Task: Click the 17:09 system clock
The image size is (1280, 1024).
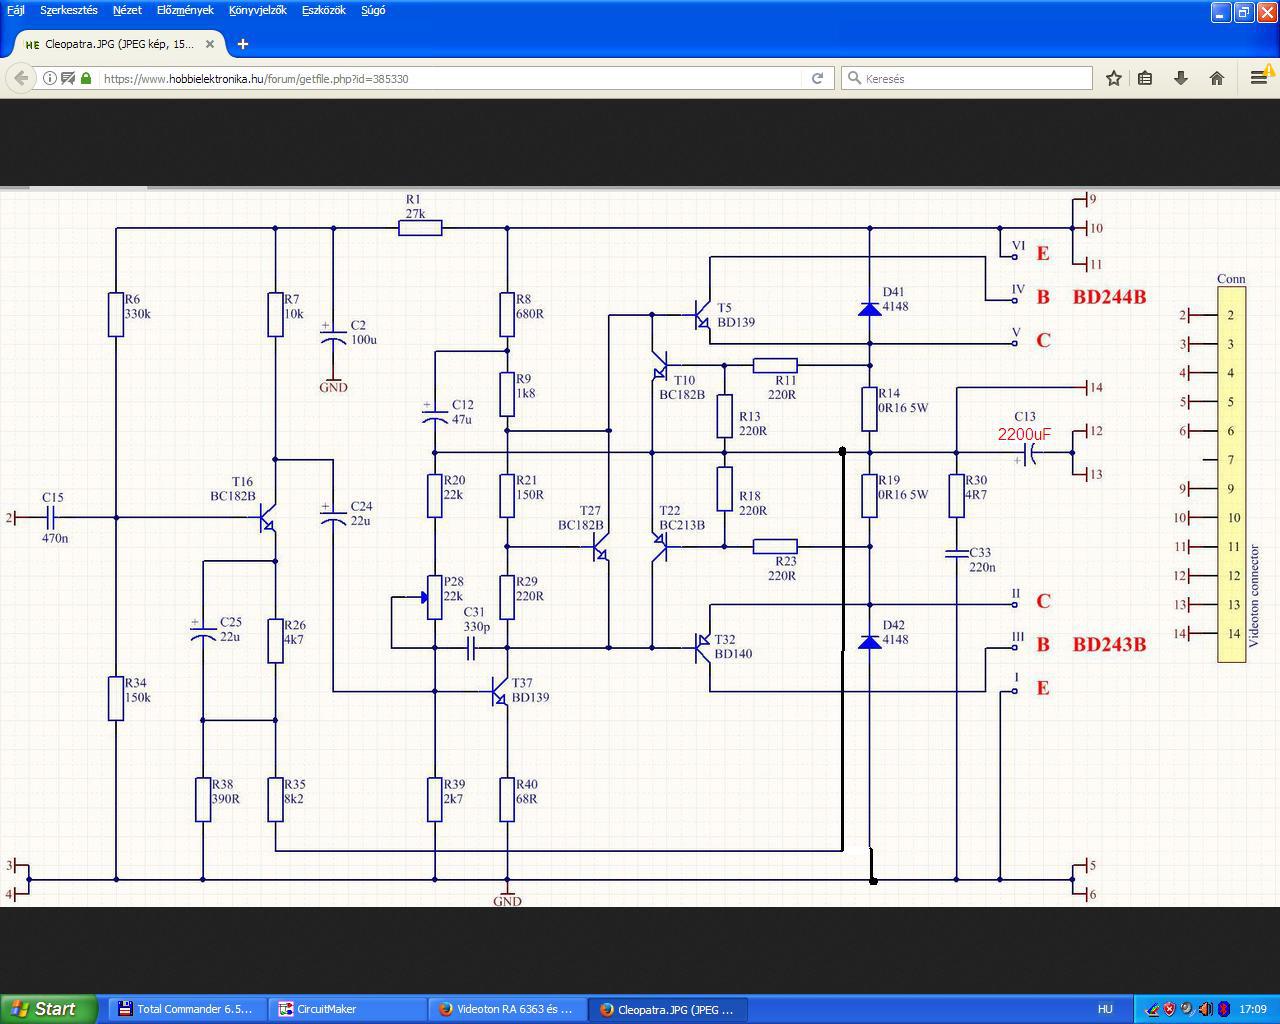Action: tap(1252, 1009)
